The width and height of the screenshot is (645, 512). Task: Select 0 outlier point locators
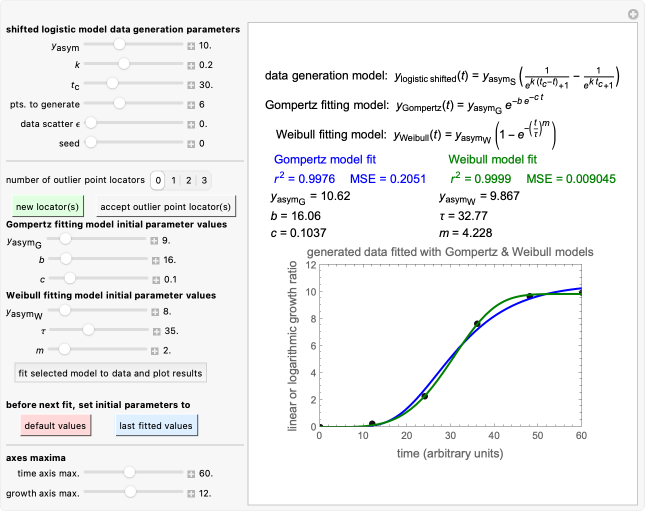pyautogui.click(x=157, y=181)
